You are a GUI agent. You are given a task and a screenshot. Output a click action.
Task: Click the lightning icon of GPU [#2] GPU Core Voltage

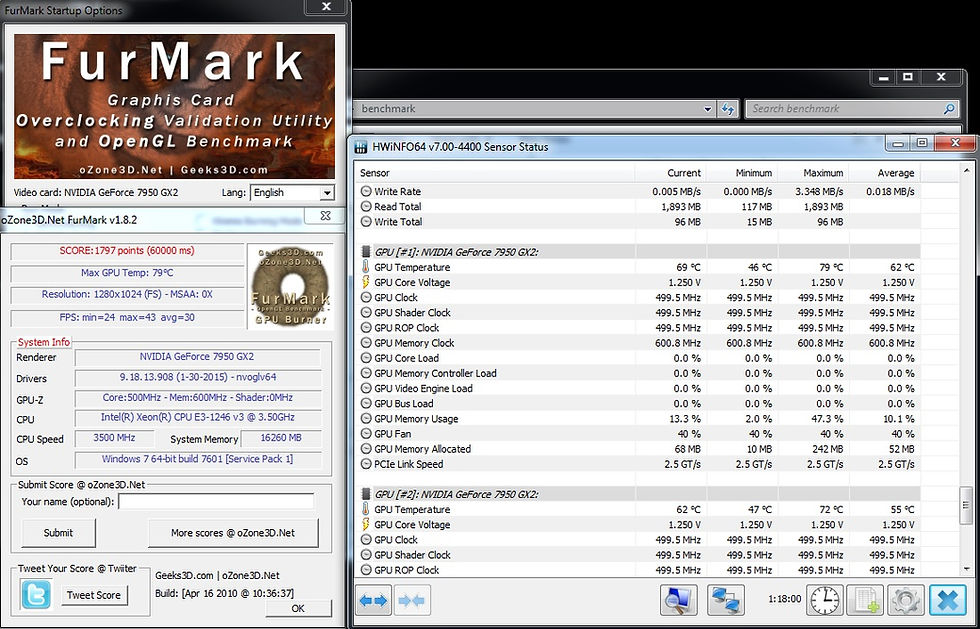click(x=366, y=524)
